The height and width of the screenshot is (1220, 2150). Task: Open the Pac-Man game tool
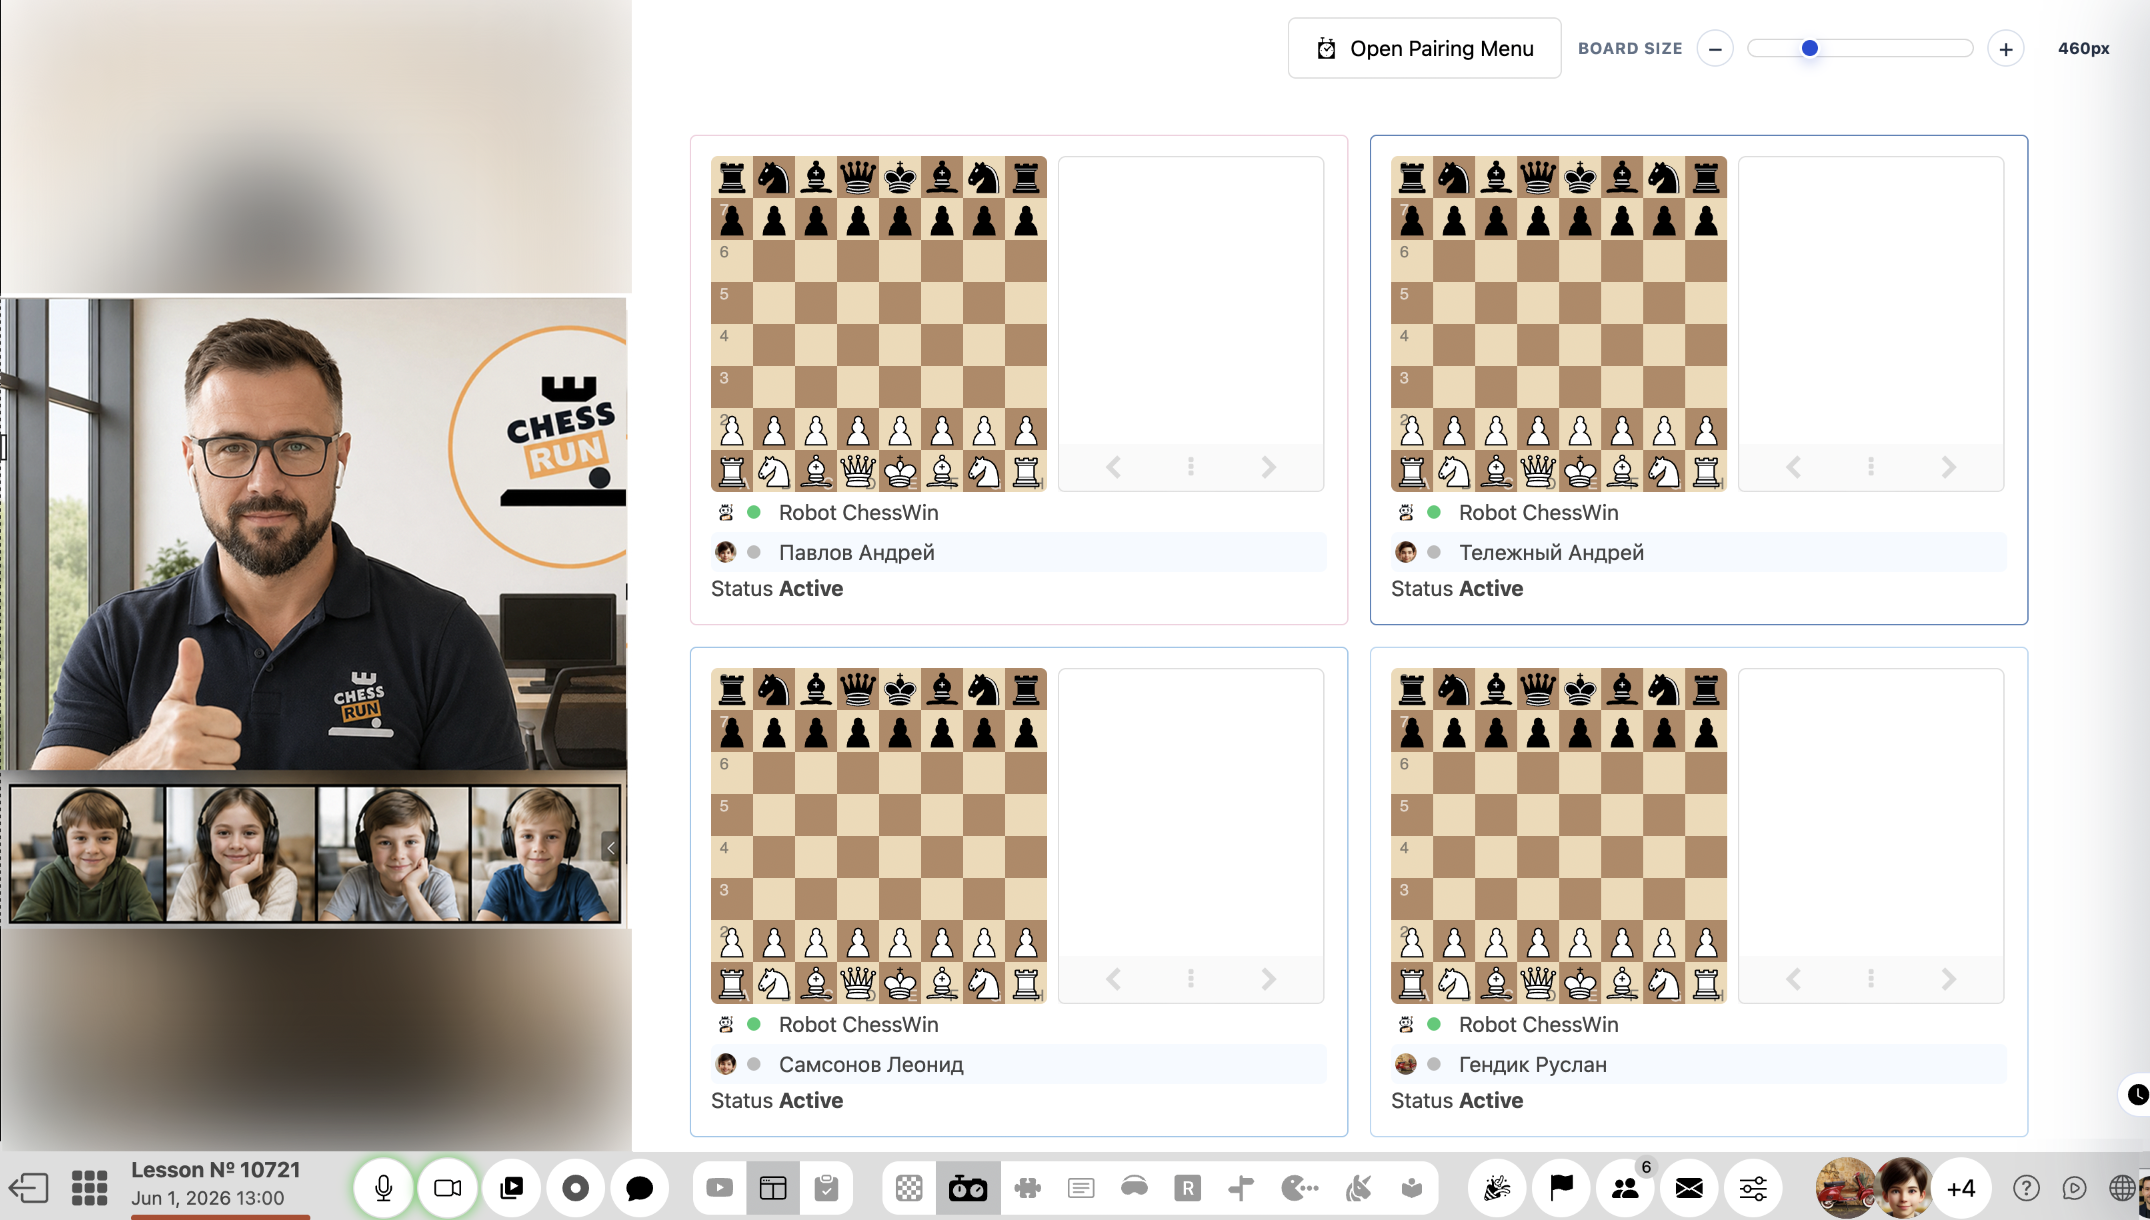(1299, 1188)
